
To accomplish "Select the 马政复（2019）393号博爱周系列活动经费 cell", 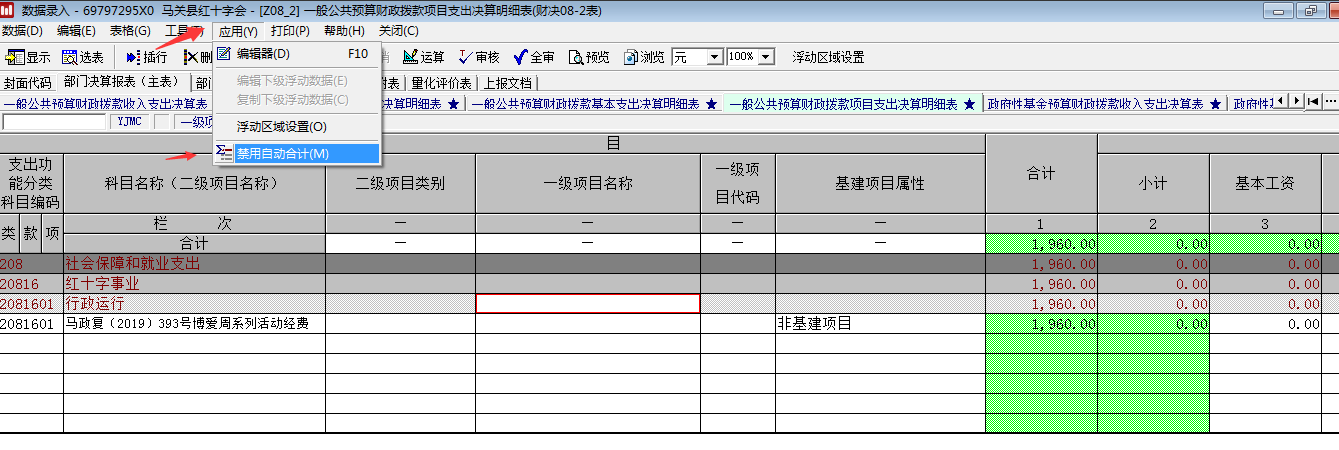I will pyautogui.click(x=194, y=324).
